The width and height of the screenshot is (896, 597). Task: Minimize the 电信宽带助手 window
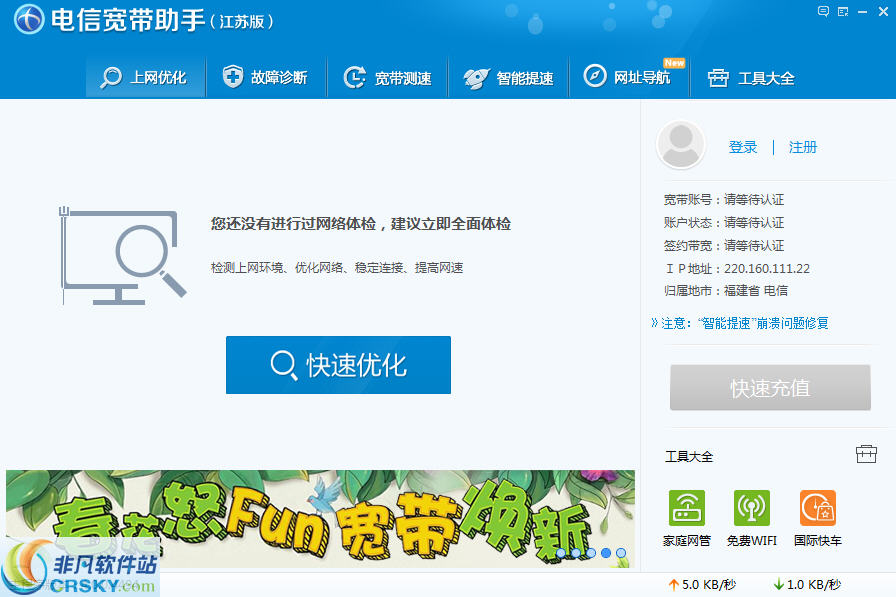(862, 11)
